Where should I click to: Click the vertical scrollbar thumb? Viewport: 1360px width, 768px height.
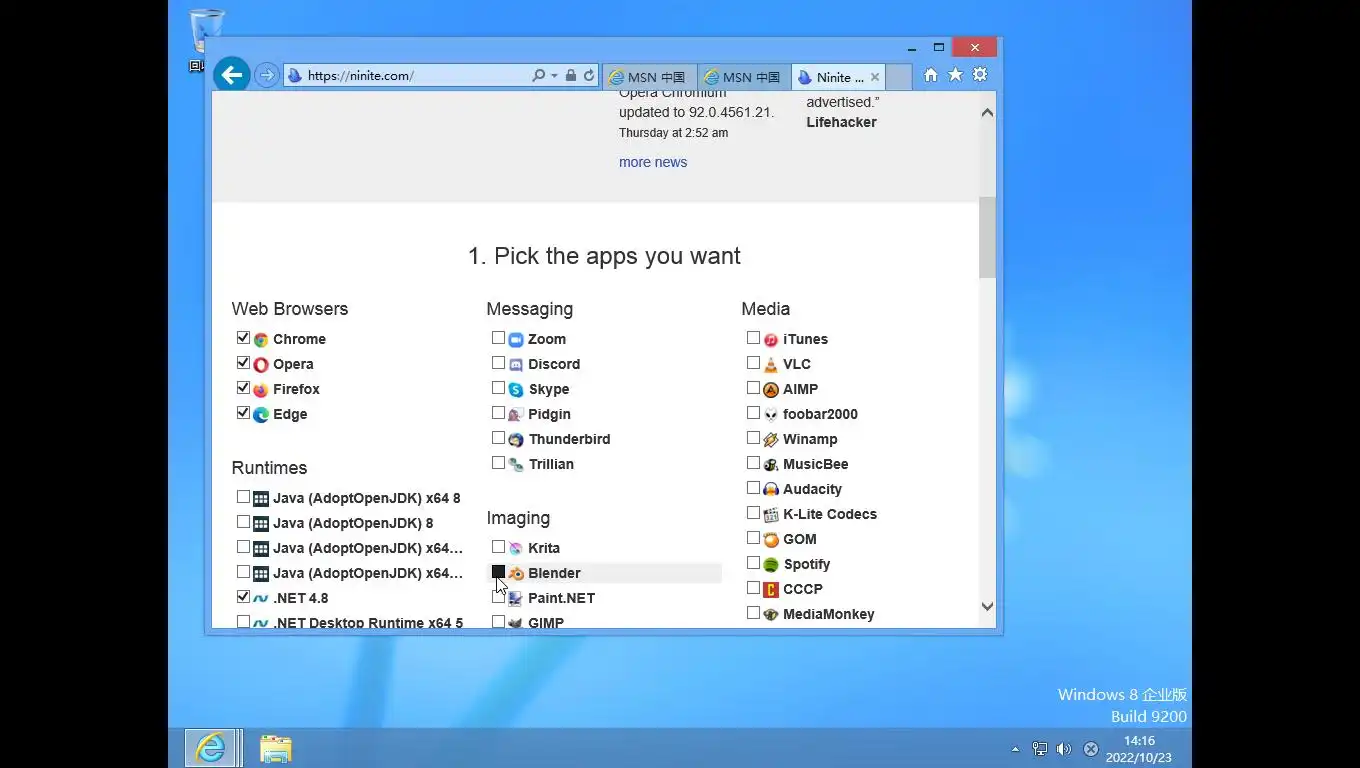pyautogui.click(x=987, y=237)
